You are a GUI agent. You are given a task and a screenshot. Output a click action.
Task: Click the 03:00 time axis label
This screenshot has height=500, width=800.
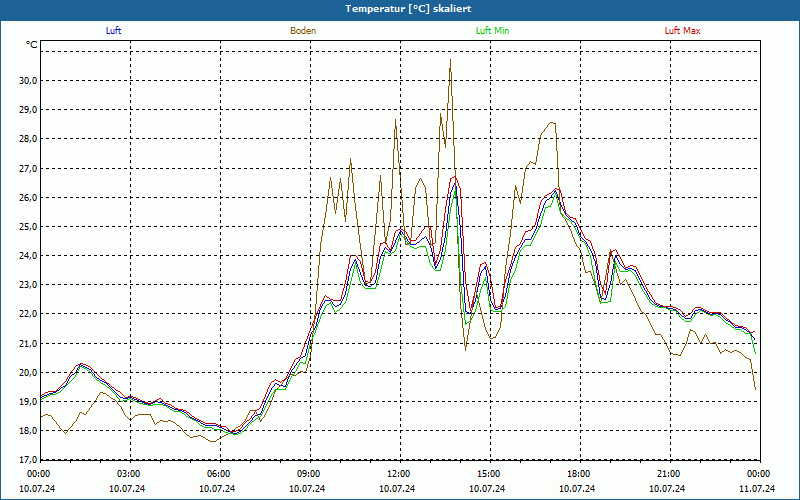tap(130, 474)
